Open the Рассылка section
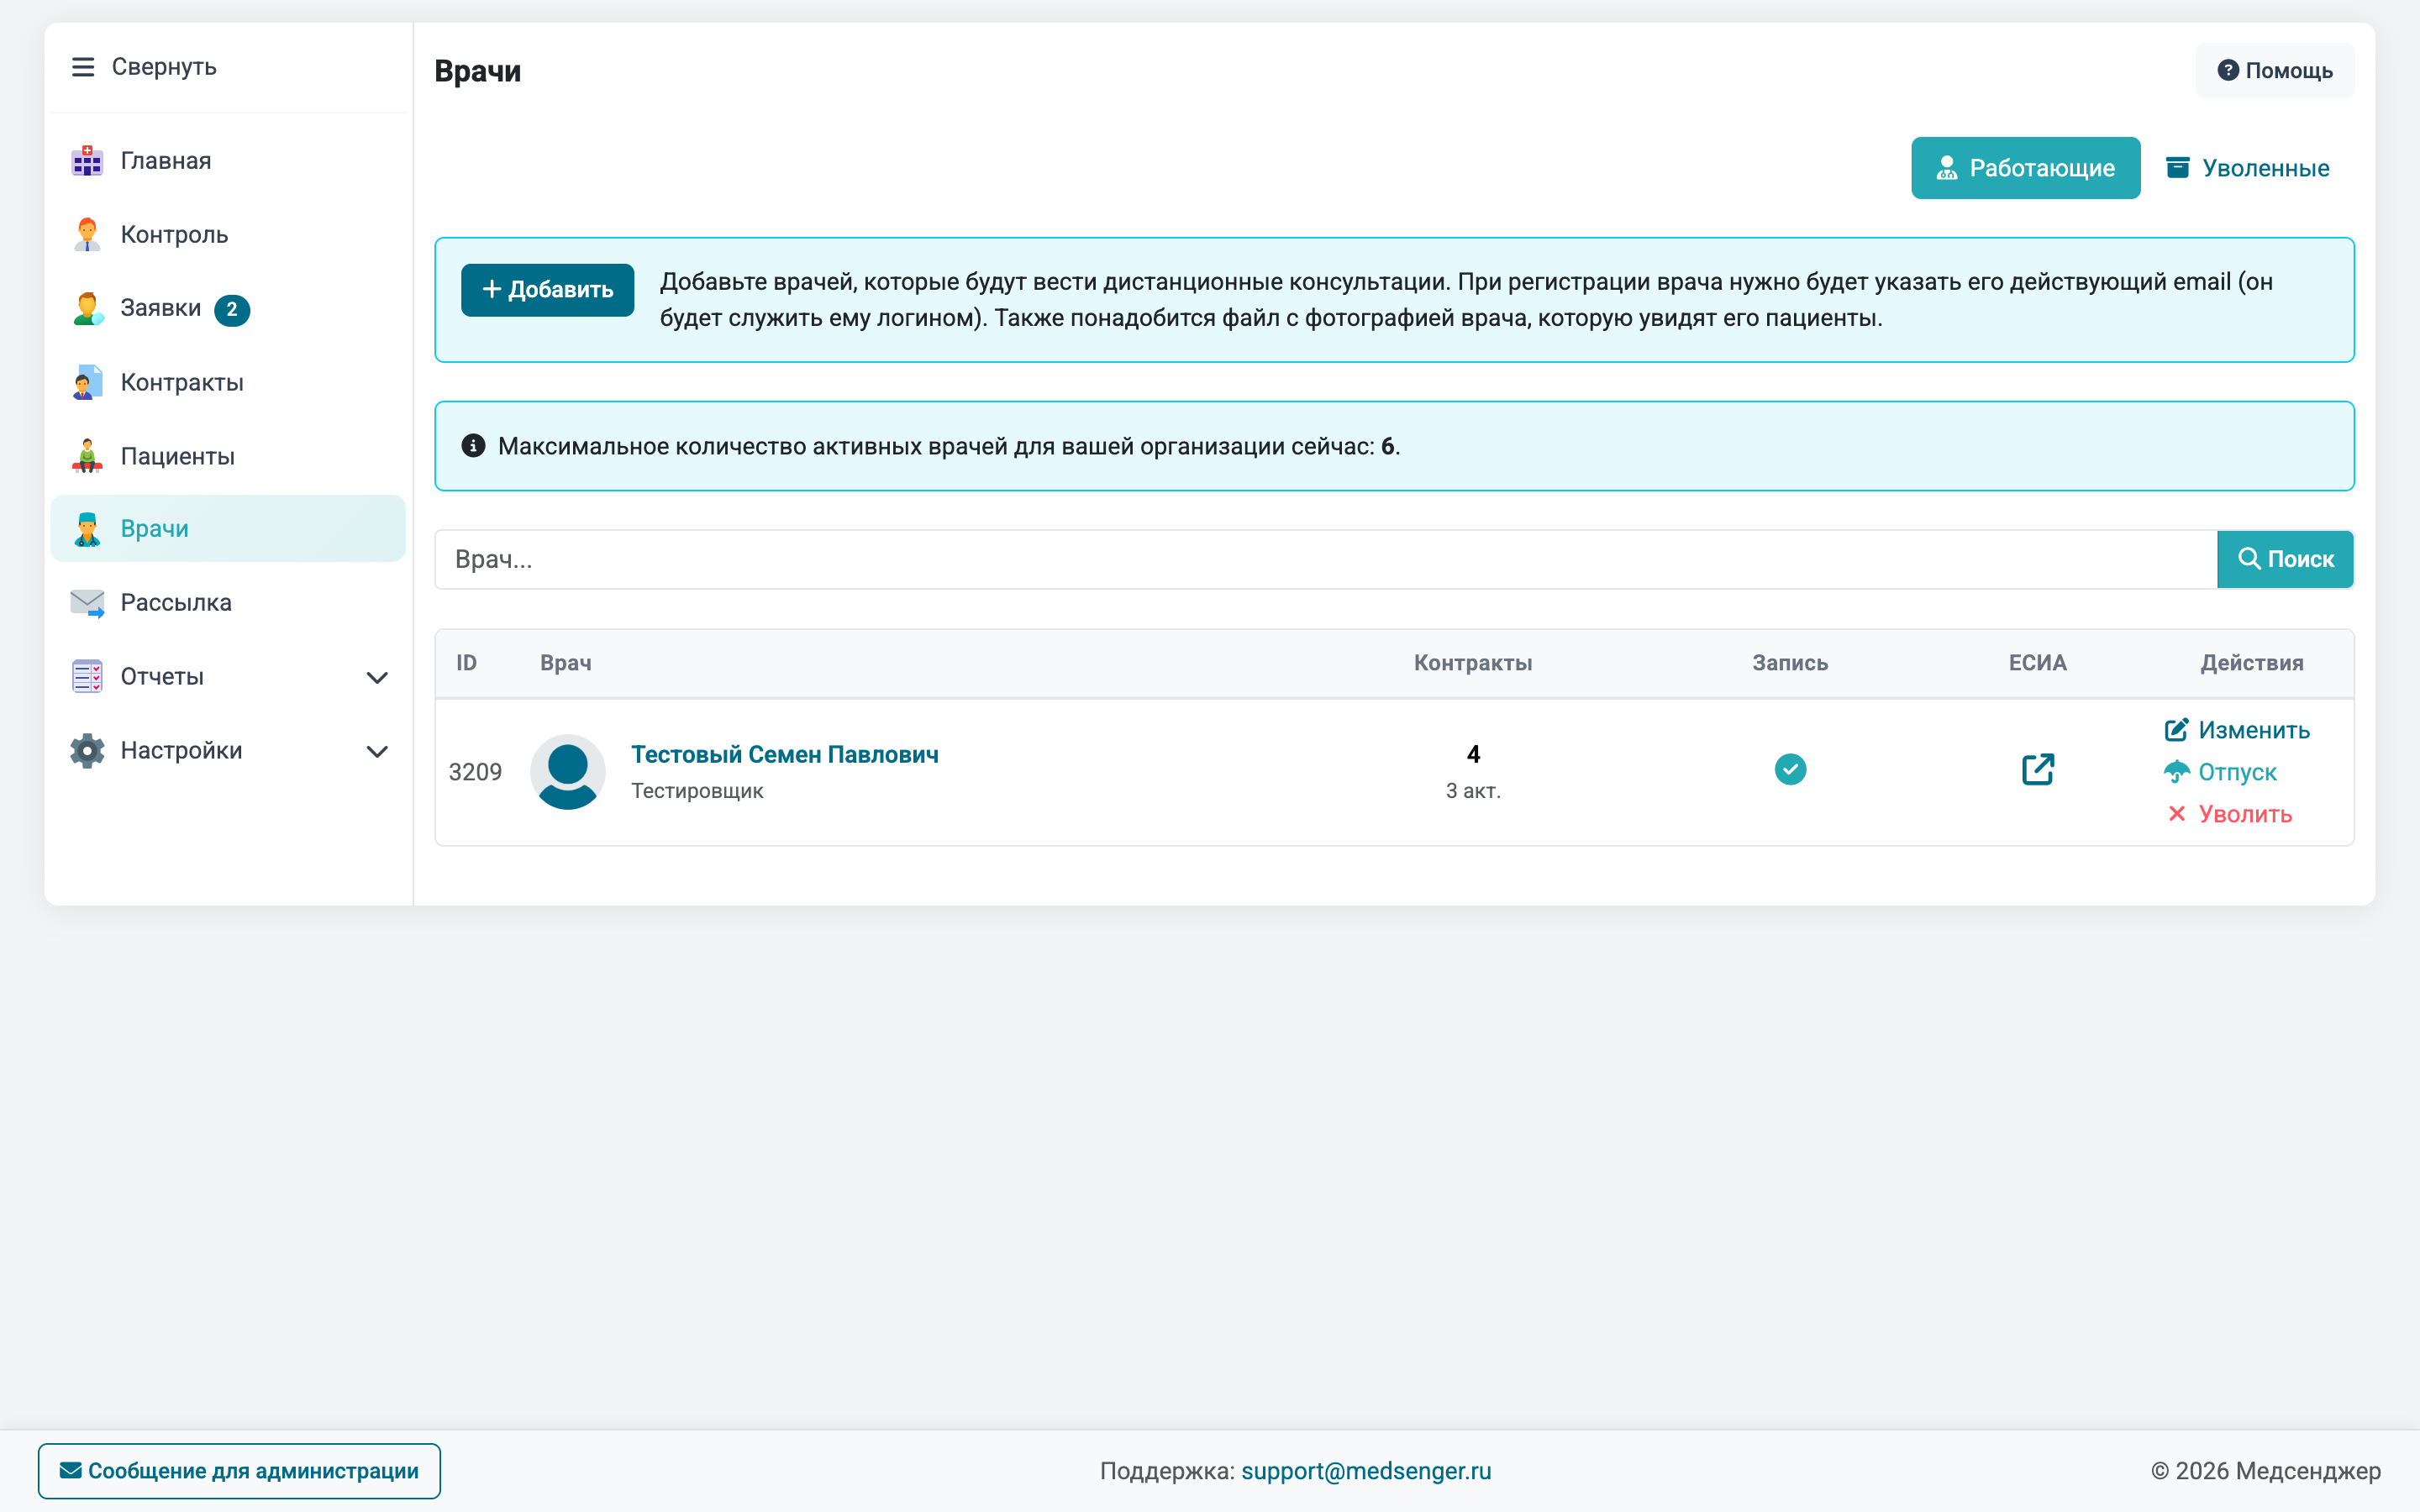This screenshot has width=2420, height=1512. pyautogui.click(x=228, y=603)
